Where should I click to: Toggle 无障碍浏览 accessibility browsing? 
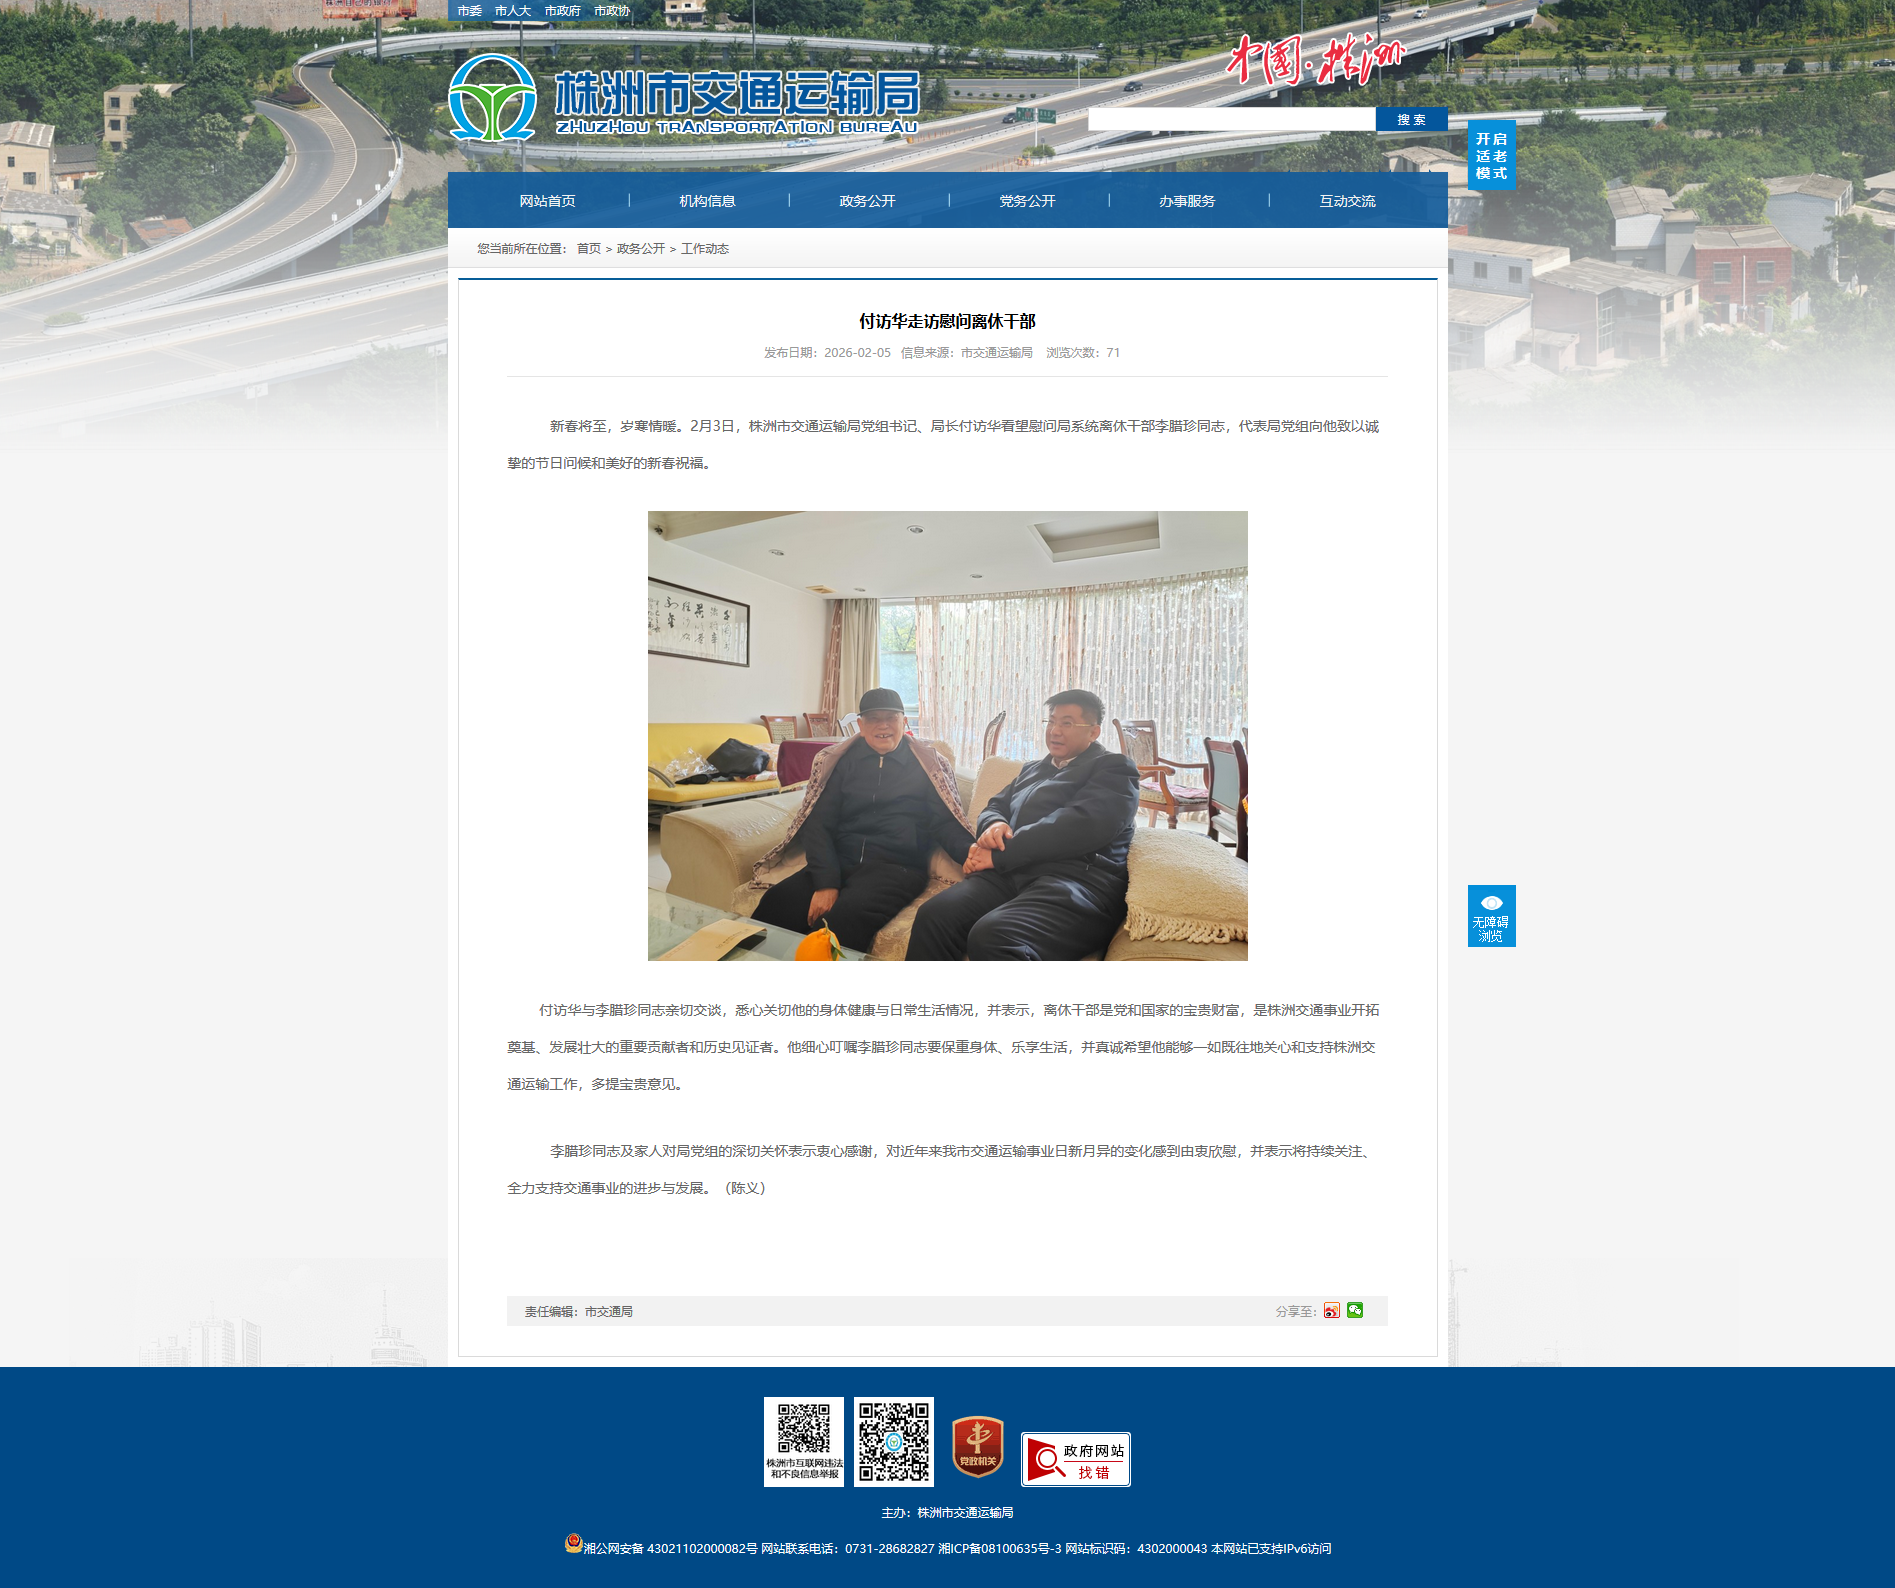point(1491,916)
